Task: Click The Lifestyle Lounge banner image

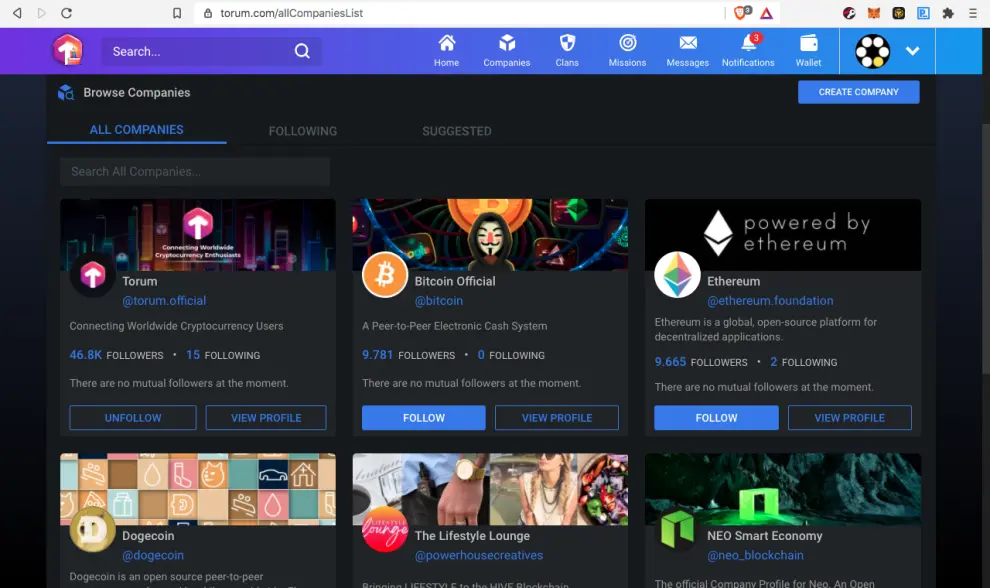Action: point(490,489)
